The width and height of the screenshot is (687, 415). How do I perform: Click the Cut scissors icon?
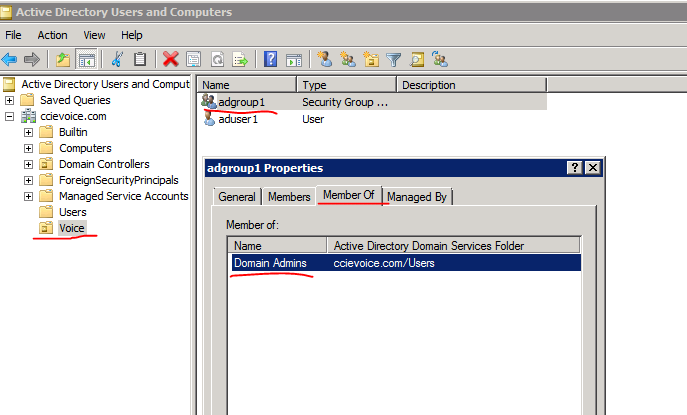click(x=117, y=59)
